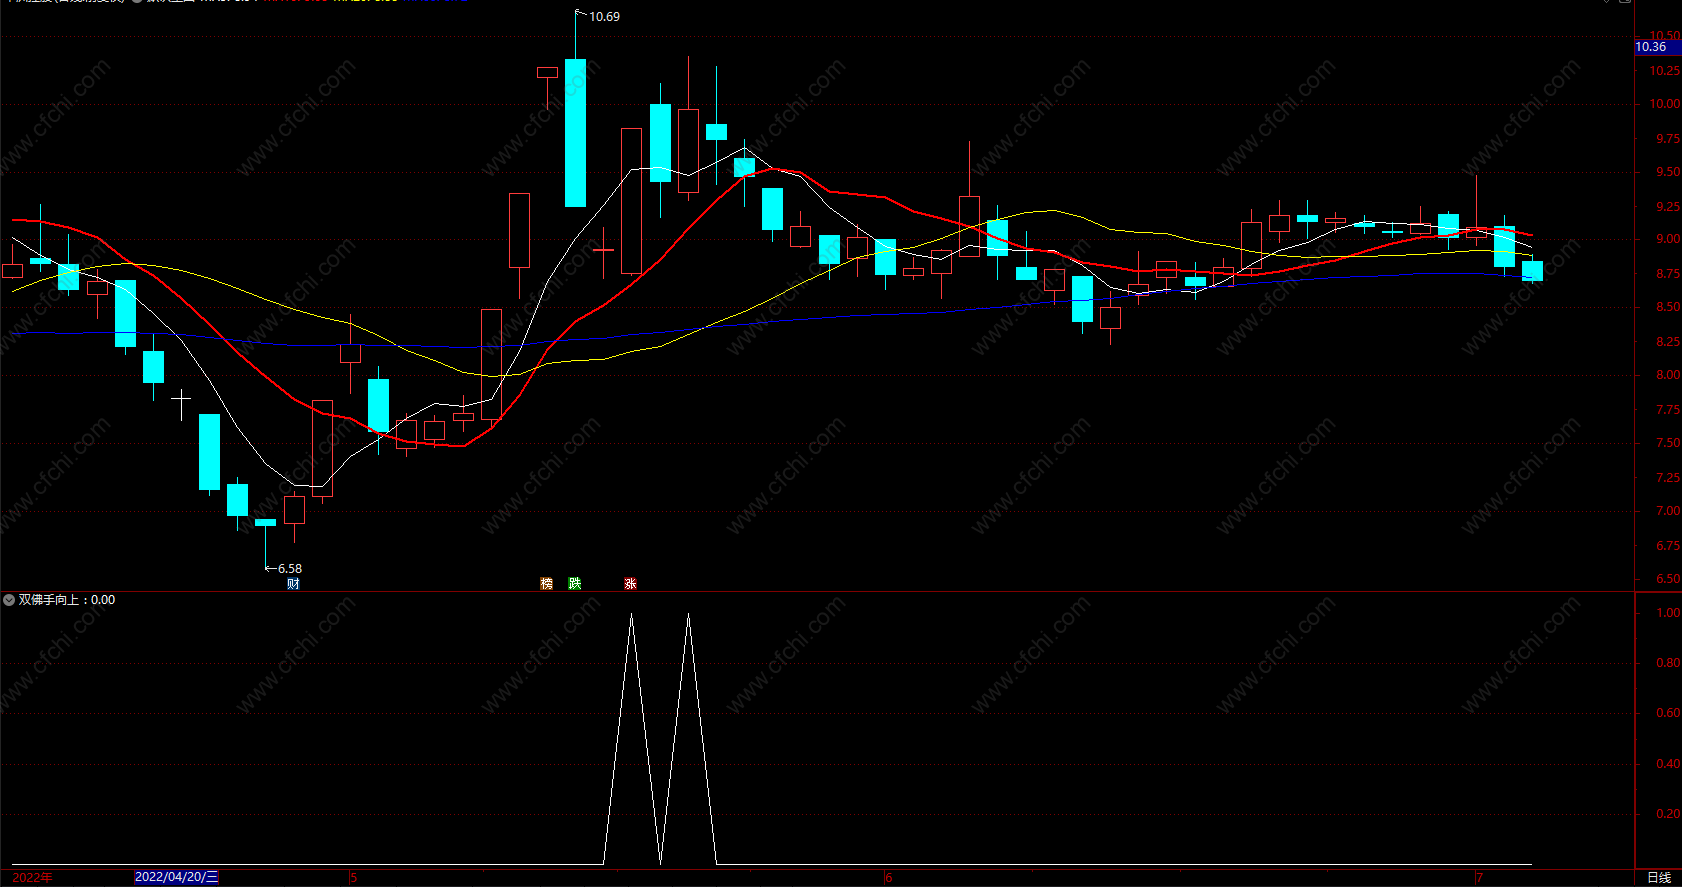Click the 跌 event marker icon
Image resolution: width=1682 pixels, height=887 pixels.
pyautogui.click(x=574, y=584)
